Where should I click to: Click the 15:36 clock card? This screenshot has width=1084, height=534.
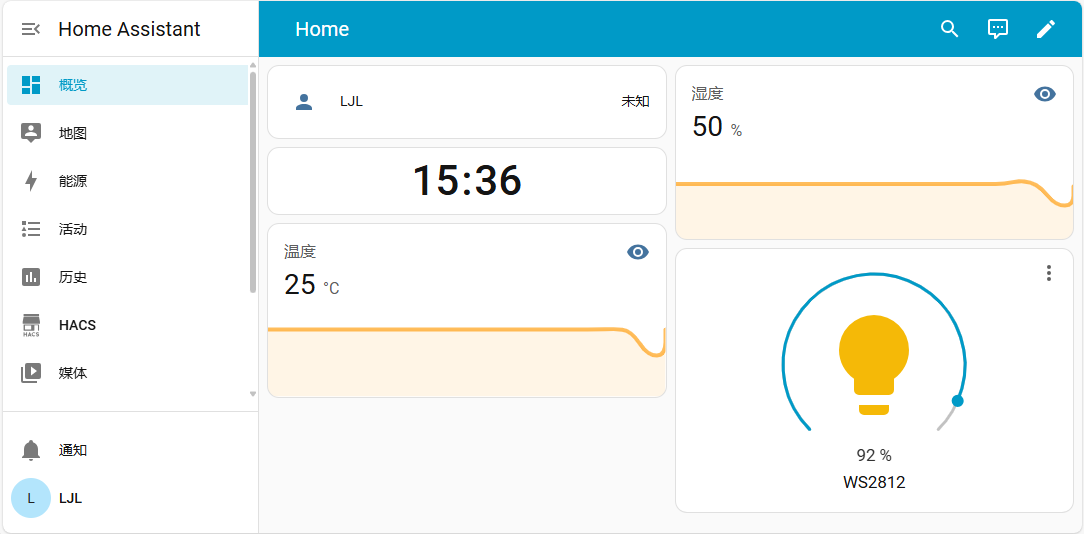tap(467, 181)
